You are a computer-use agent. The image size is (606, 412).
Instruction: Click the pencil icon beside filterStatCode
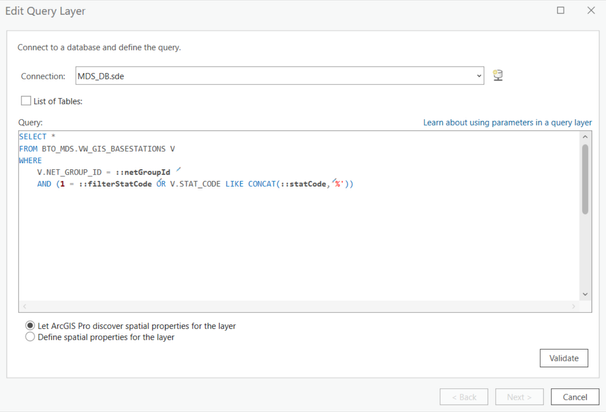pos(159,180)
